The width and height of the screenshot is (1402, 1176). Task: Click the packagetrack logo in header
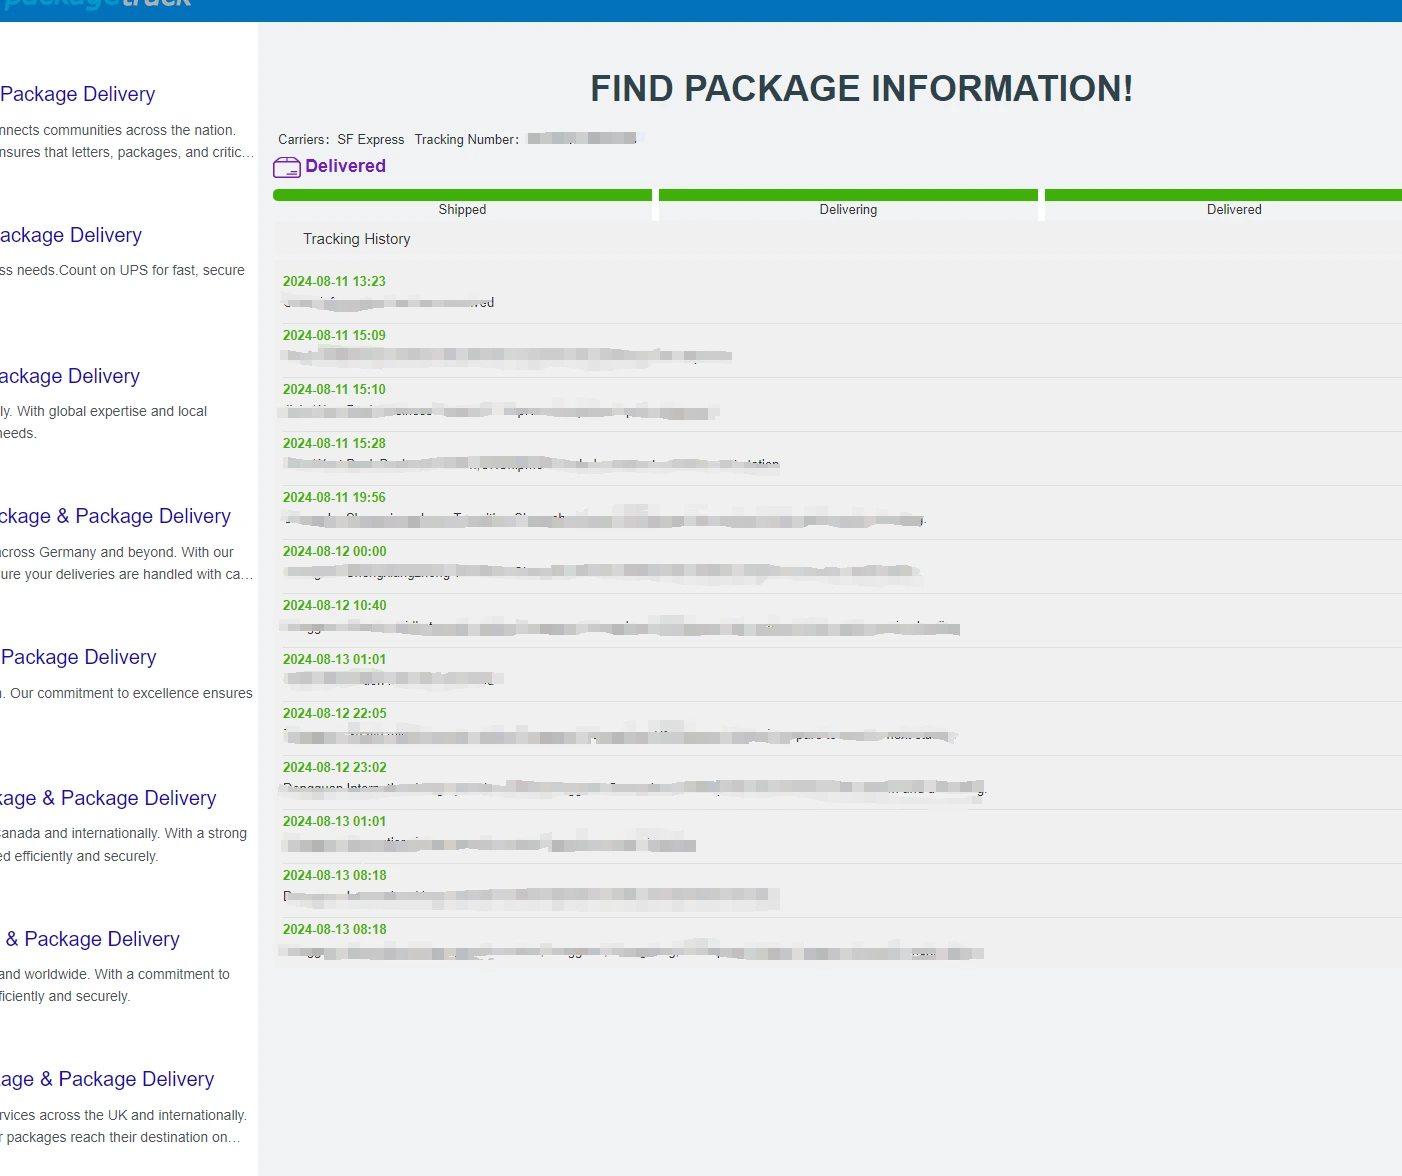[98, 5]
